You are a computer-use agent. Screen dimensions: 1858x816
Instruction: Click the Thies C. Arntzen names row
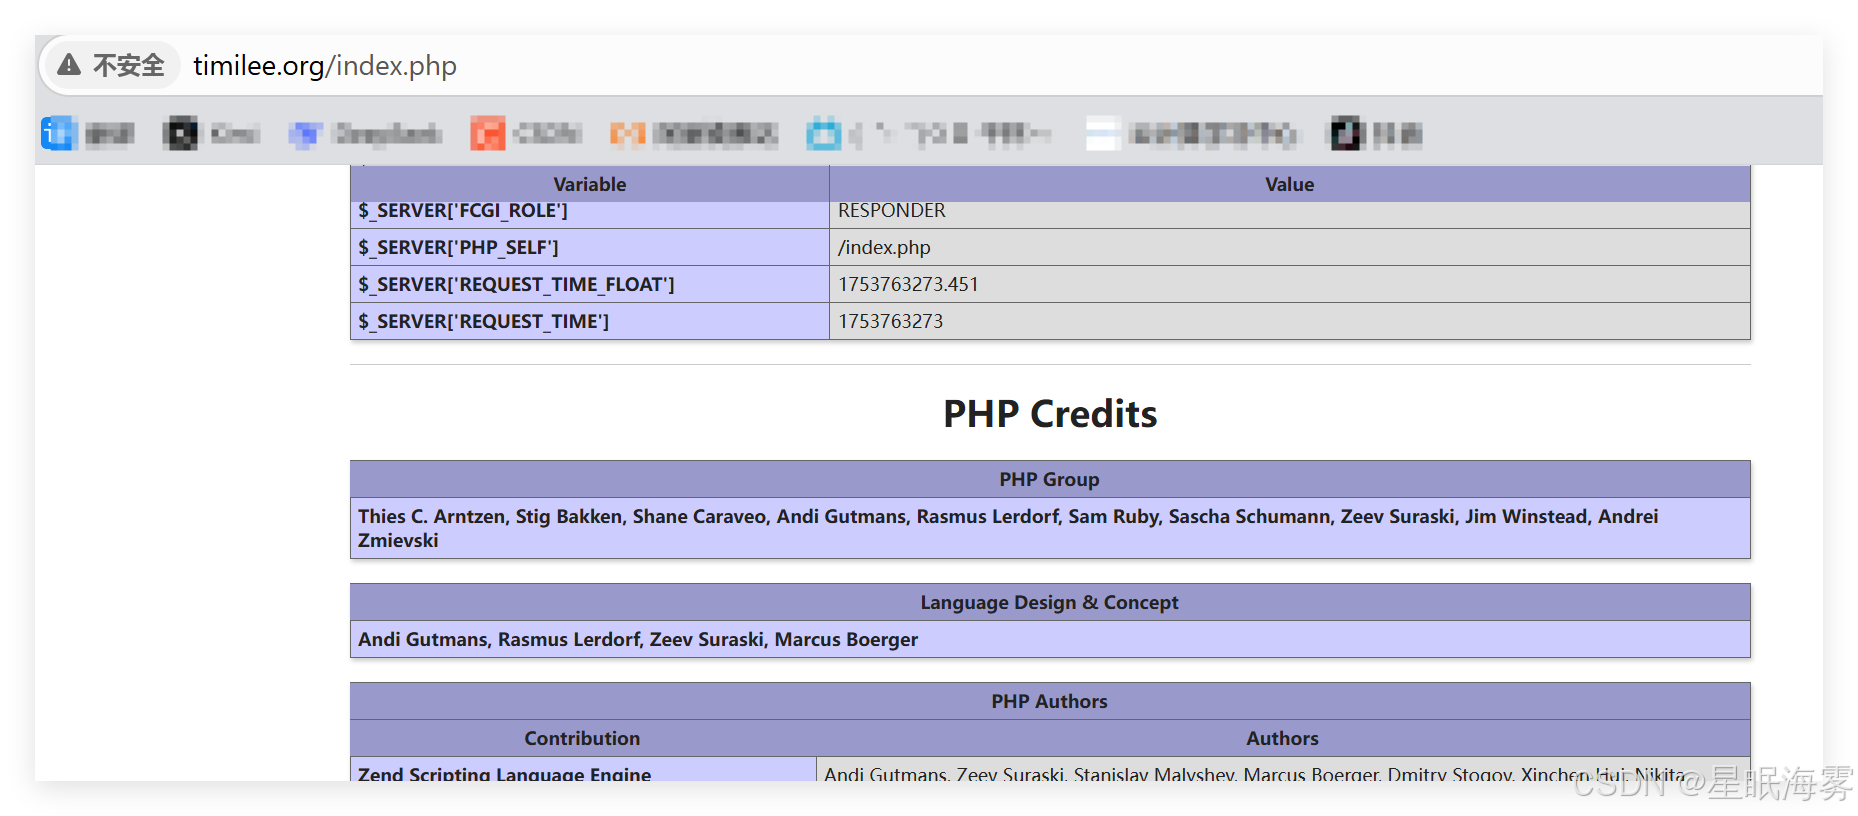[1050, 528]
